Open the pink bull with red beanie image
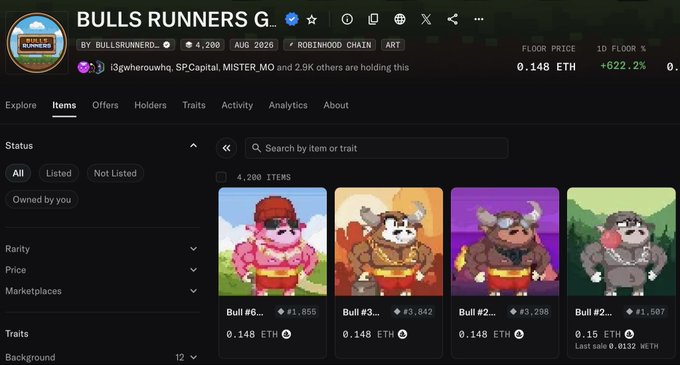The height and width of the screenshot is (365, 680). pos(273,241)
